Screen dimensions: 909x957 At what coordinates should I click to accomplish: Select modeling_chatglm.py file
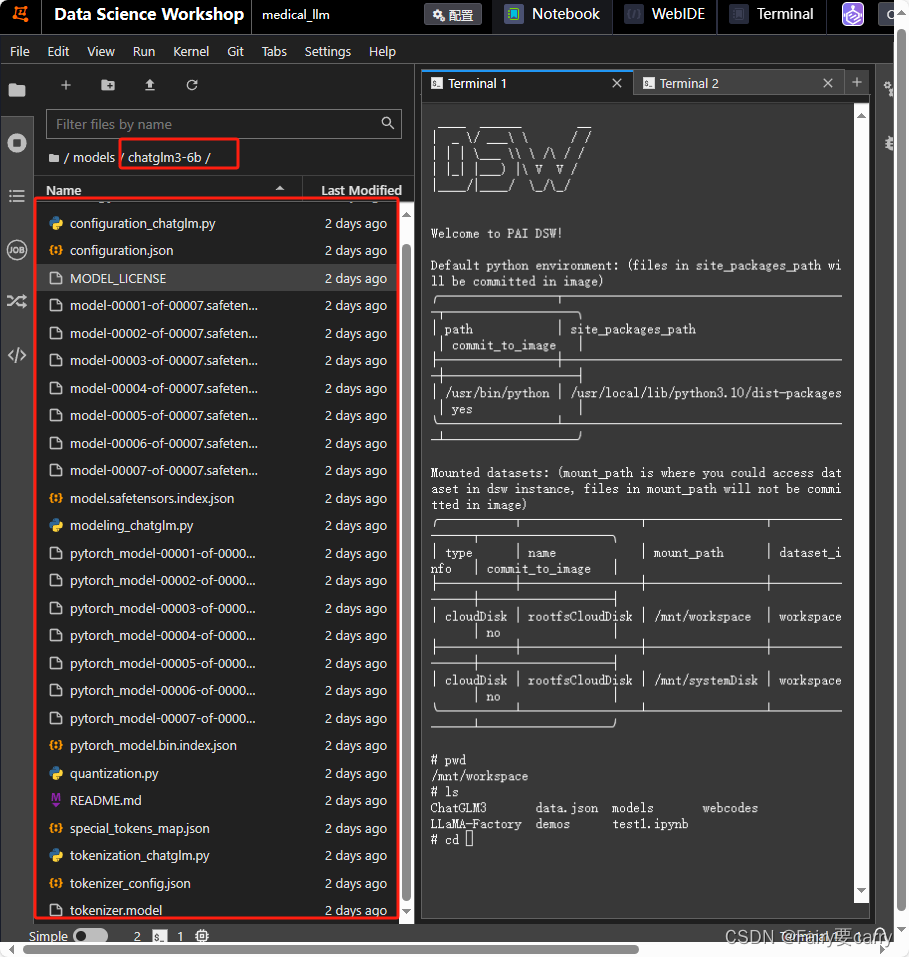tap(217, 525)
